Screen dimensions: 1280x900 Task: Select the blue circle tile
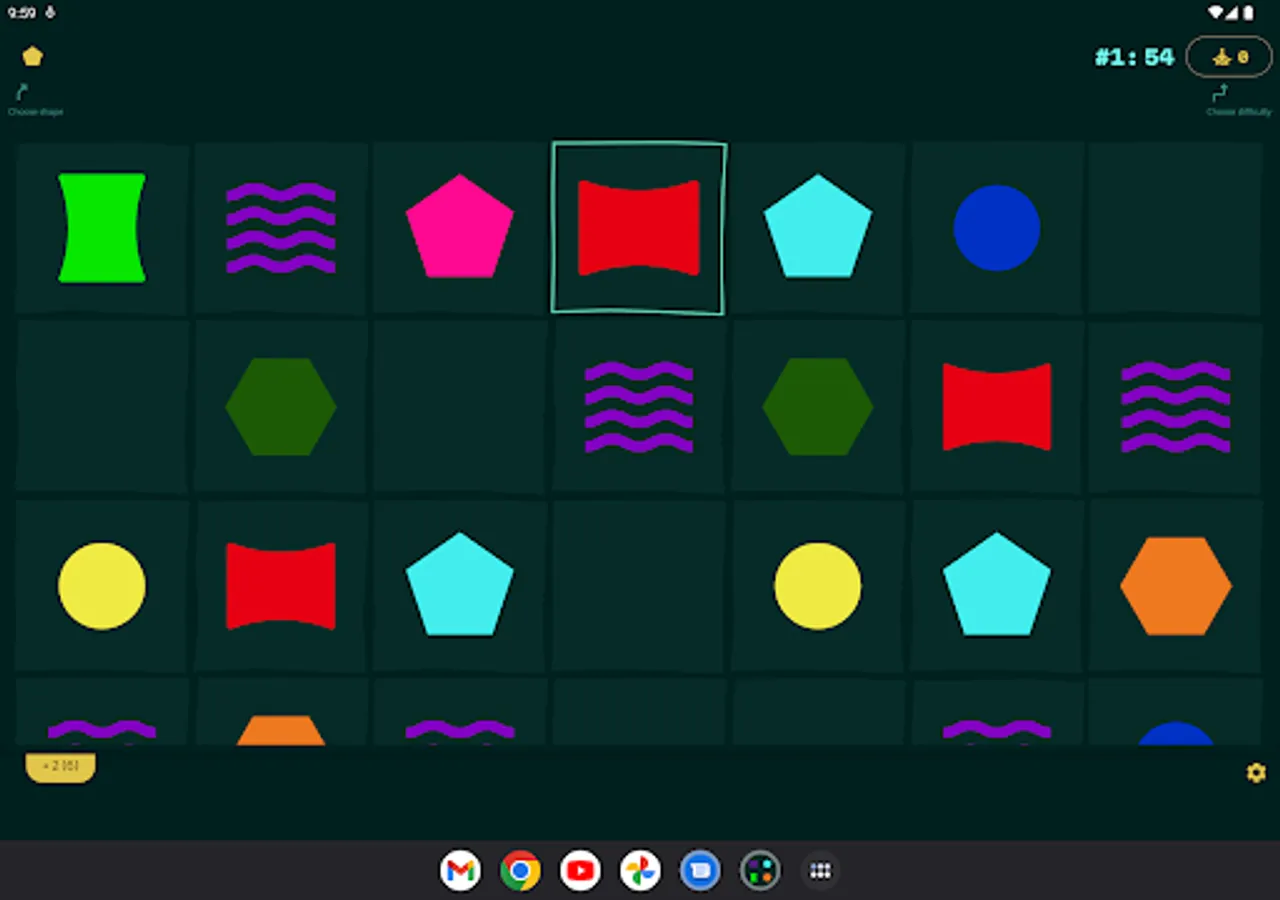(x=997, y=227)
